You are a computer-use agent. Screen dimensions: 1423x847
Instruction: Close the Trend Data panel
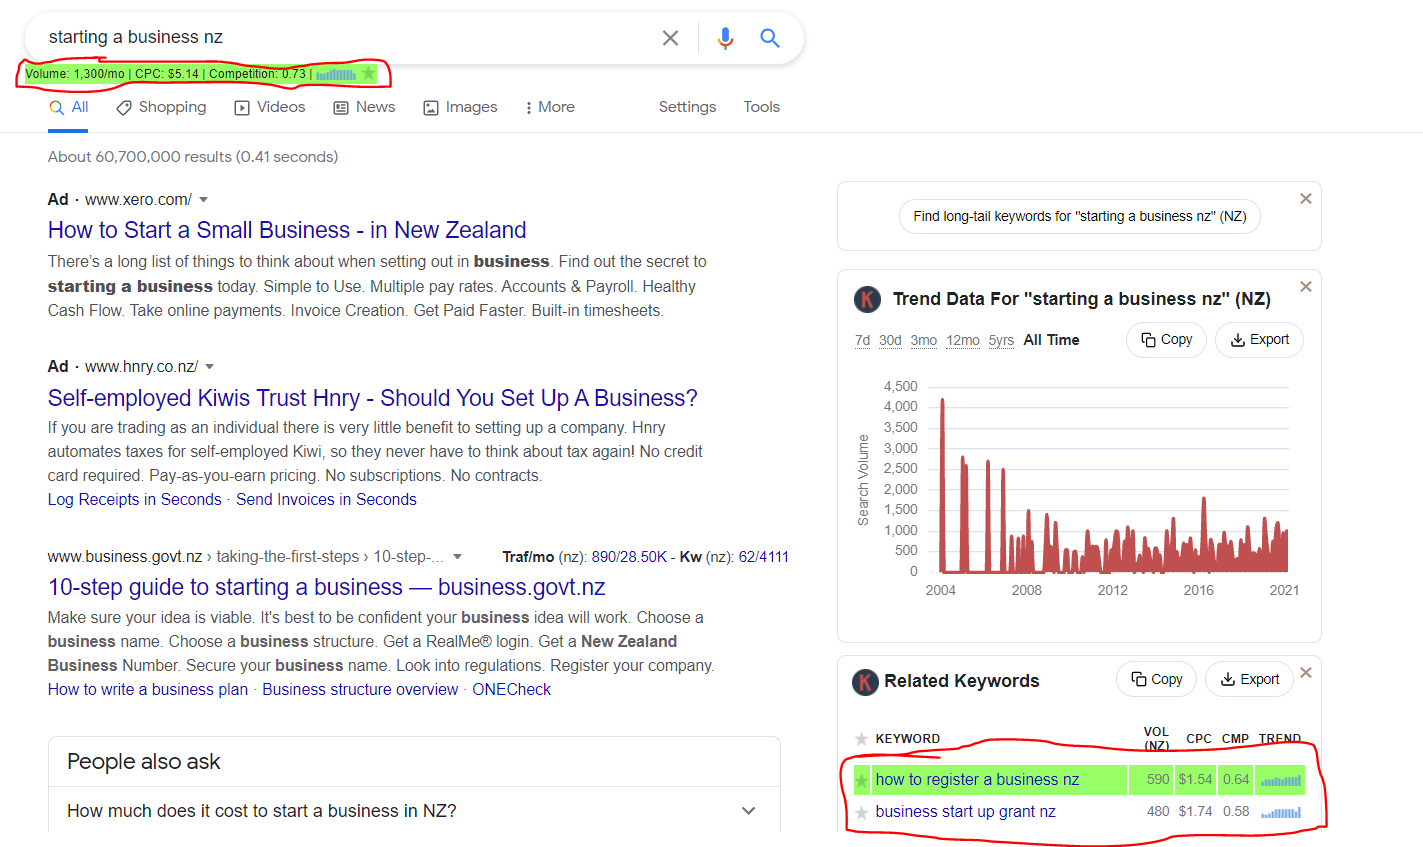[1305, 287]
